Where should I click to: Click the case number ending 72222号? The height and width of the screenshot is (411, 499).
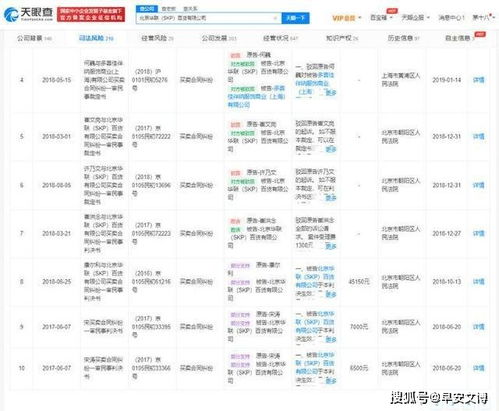[x=151, y=136]
